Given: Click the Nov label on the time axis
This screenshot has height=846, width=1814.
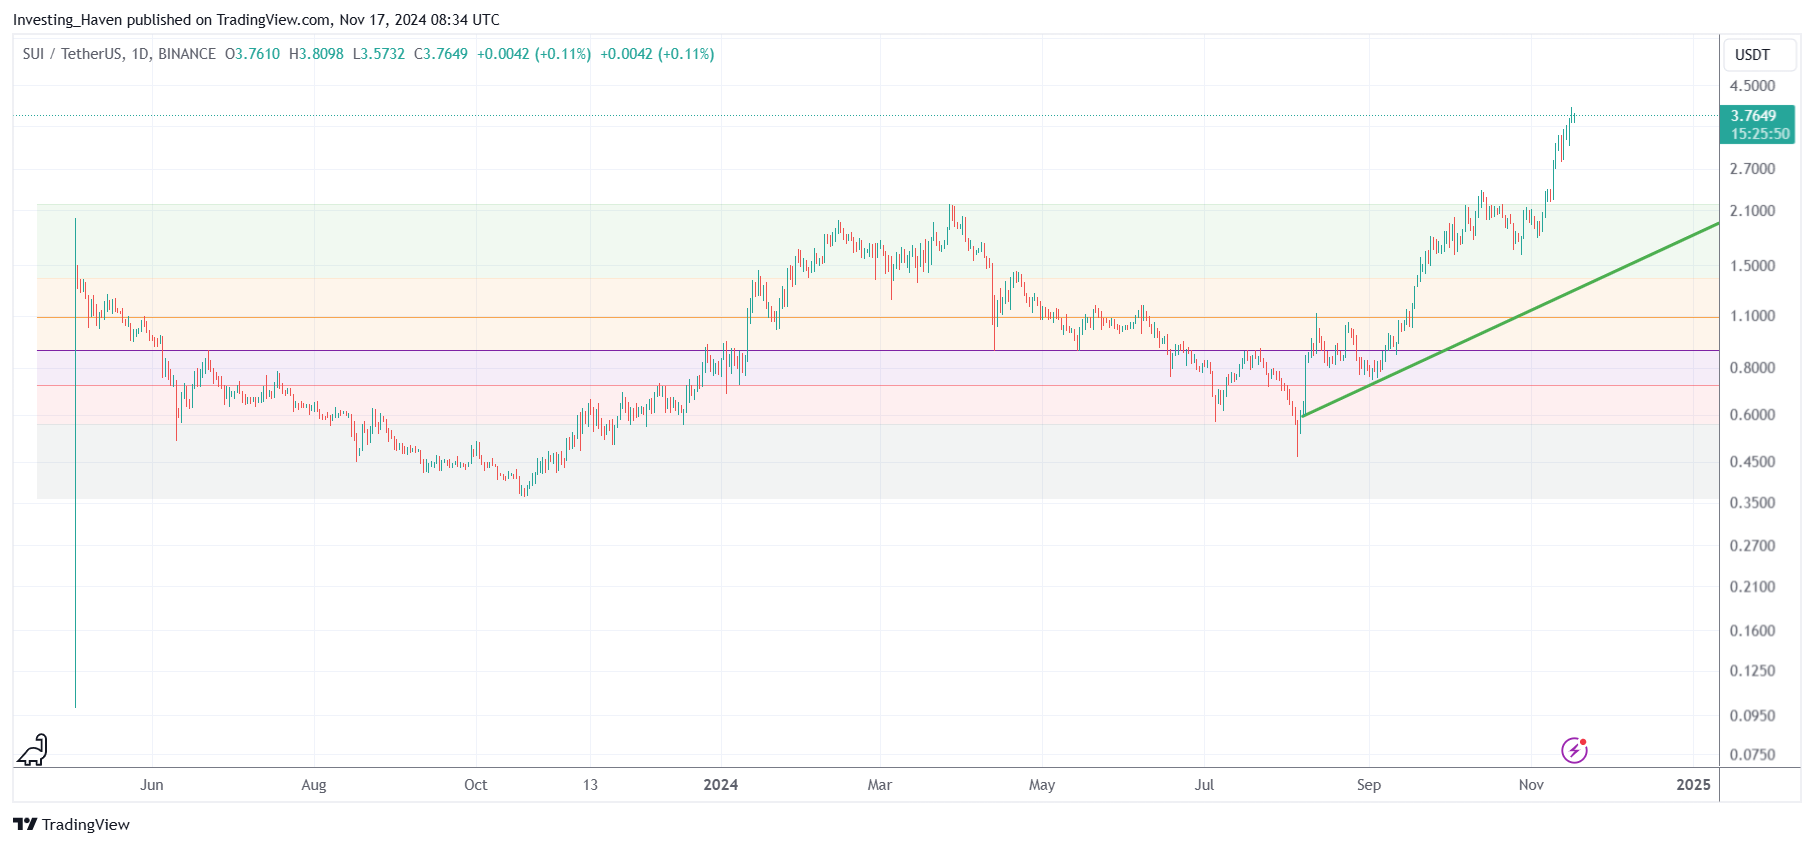Looking at the screenshot, I should click(x=1531, y=785).
